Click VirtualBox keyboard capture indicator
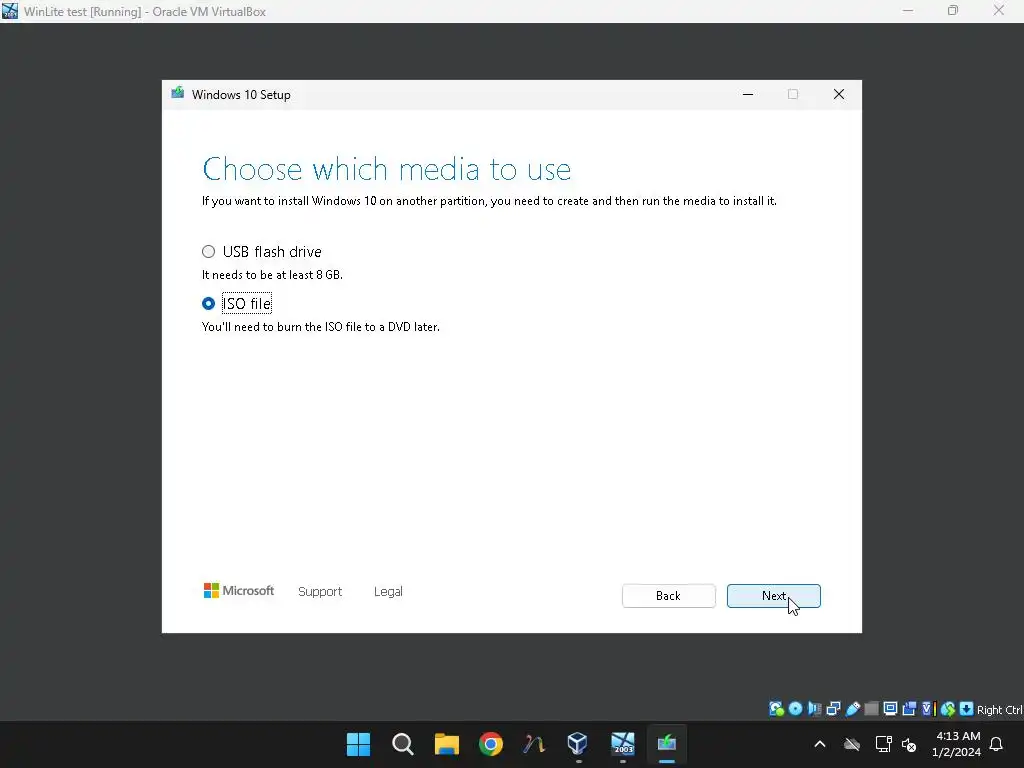Image resolution: width=1024 pixels, height=768 pixels. 967,709
